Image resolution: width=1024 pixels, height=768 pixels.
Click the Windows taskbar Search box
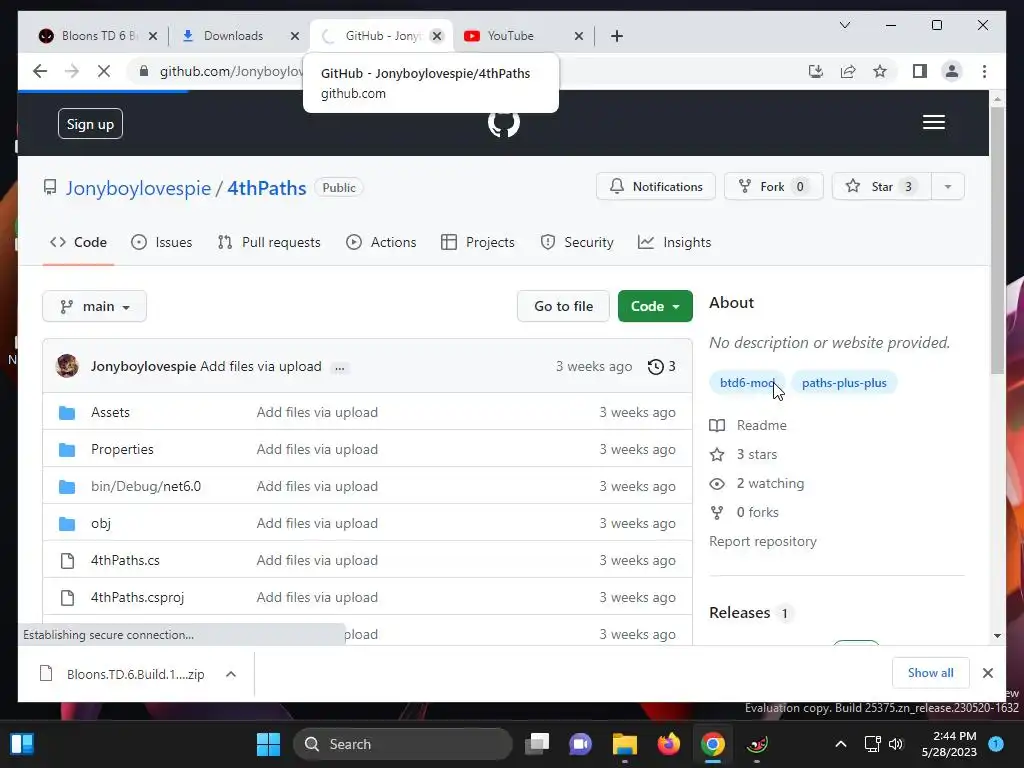403,744
